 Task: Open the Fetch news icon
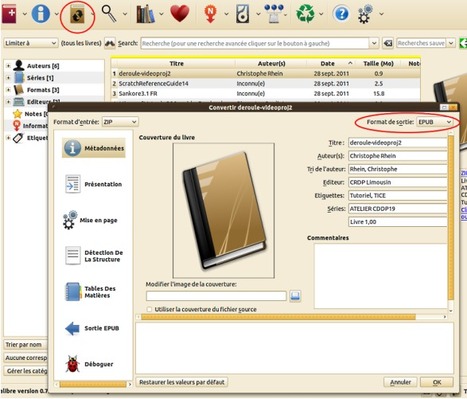coord(210,14)
